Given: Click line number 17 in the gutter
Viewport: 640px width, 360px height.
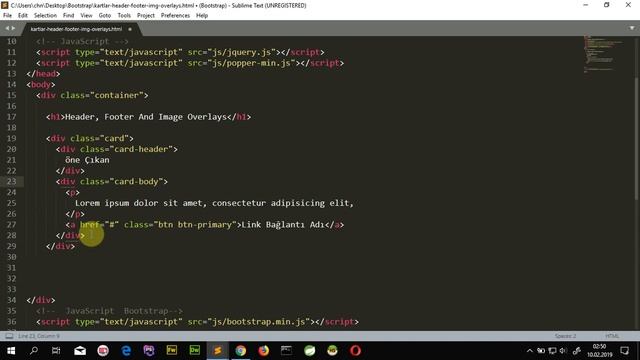Looking at the screenshot, I should (x=11, y=117).
